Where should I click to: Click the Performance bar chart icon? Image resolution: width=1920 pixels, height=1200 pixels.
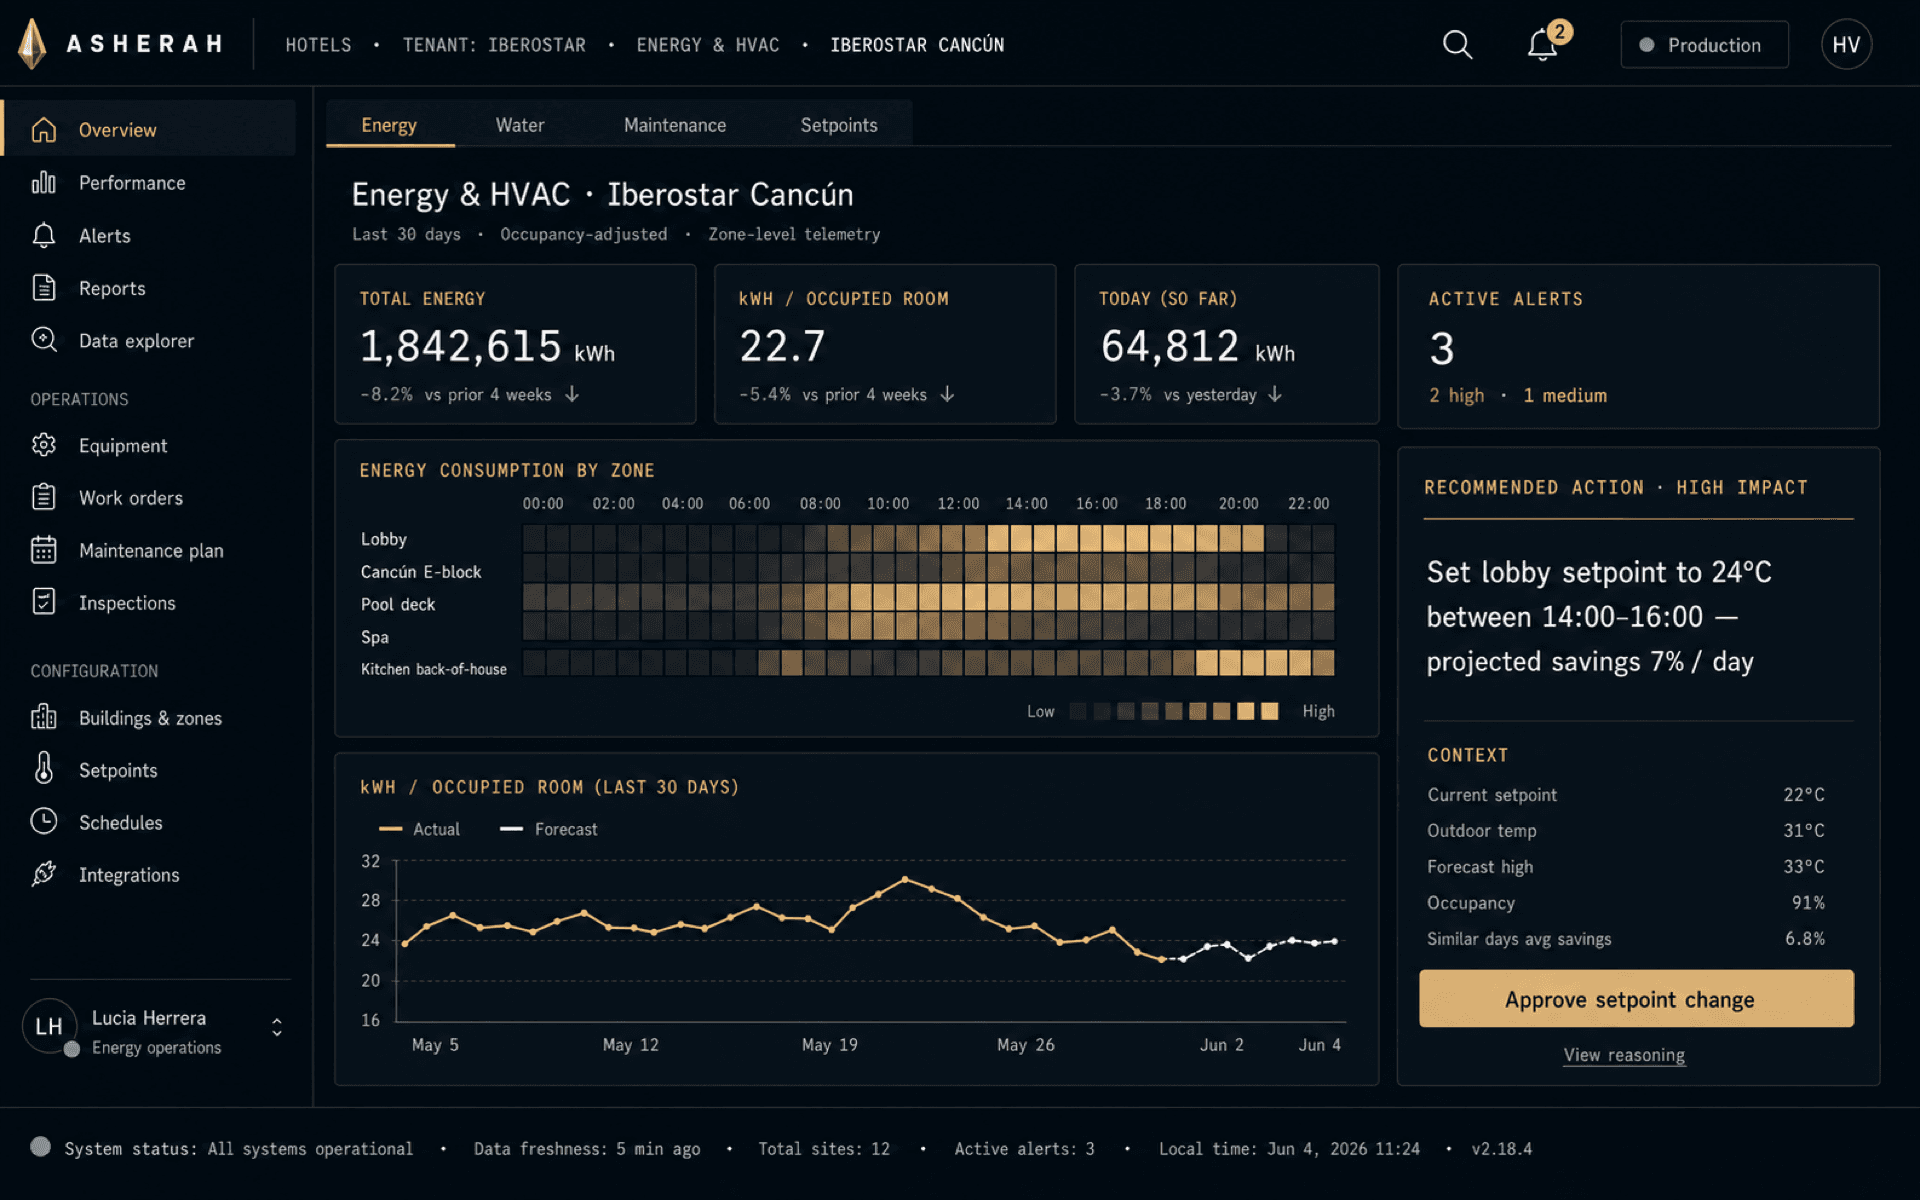click(x=44, y=183)
